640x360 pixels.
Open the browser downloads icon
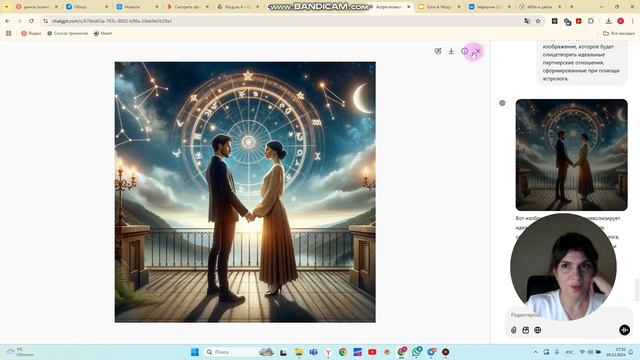608,21
